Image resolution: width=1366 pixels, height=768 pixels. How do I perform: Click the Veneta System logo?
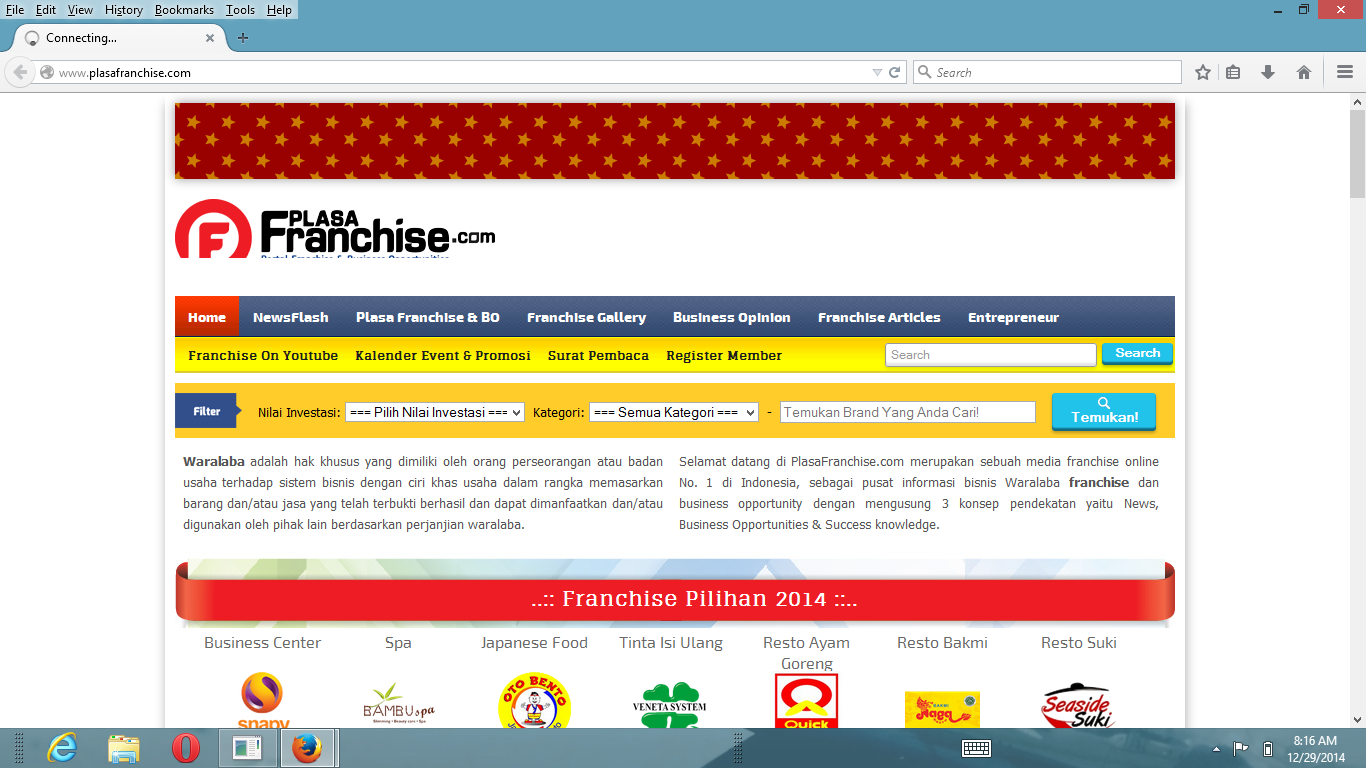(x=670, y=705)
